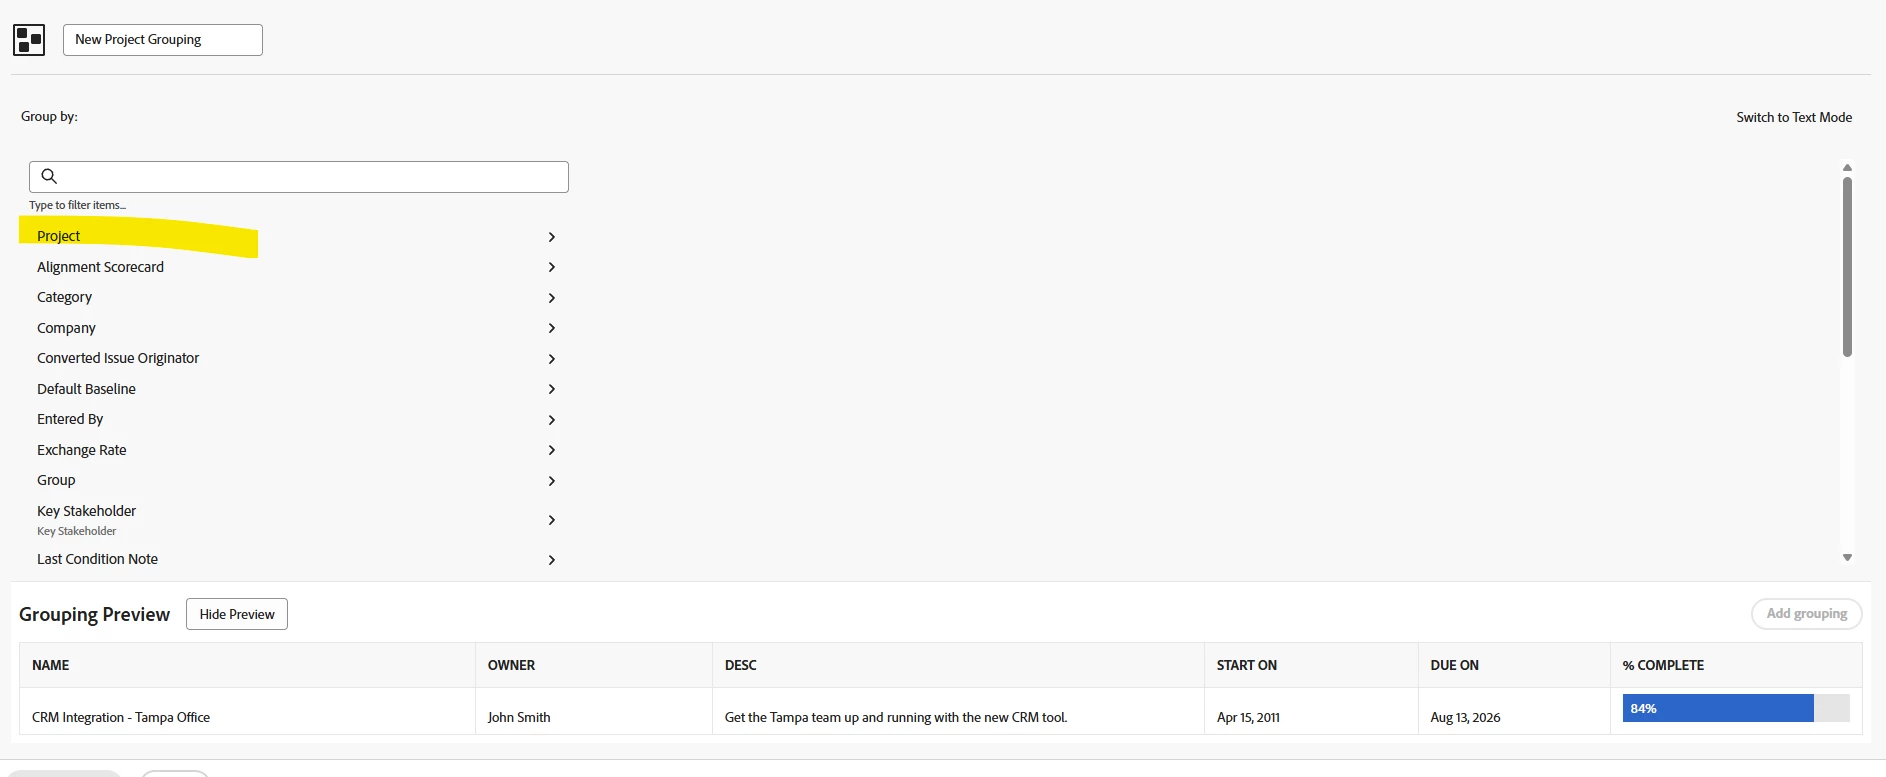Image resolution: width=1886 pixels, height=777 pixels.
Task: Switch to Text Mode link
Action: coord(1794,117)
